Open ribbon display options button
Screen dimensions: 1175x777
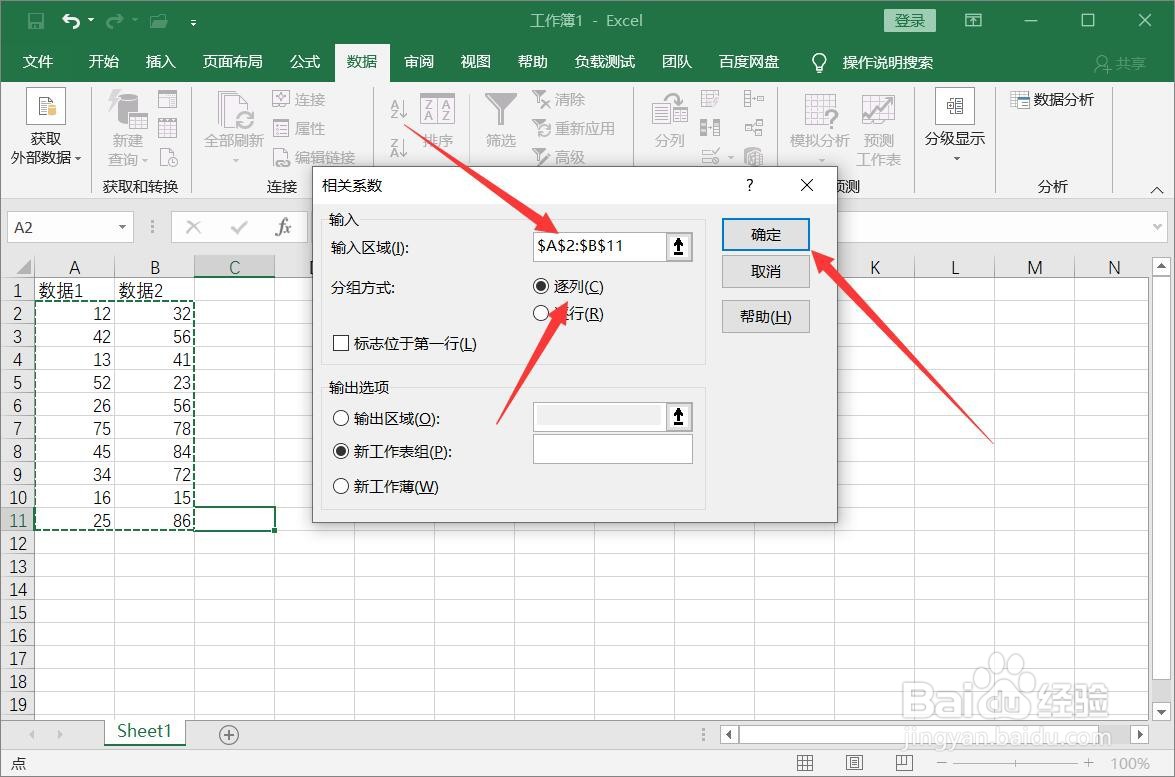[x=973, y=20]
